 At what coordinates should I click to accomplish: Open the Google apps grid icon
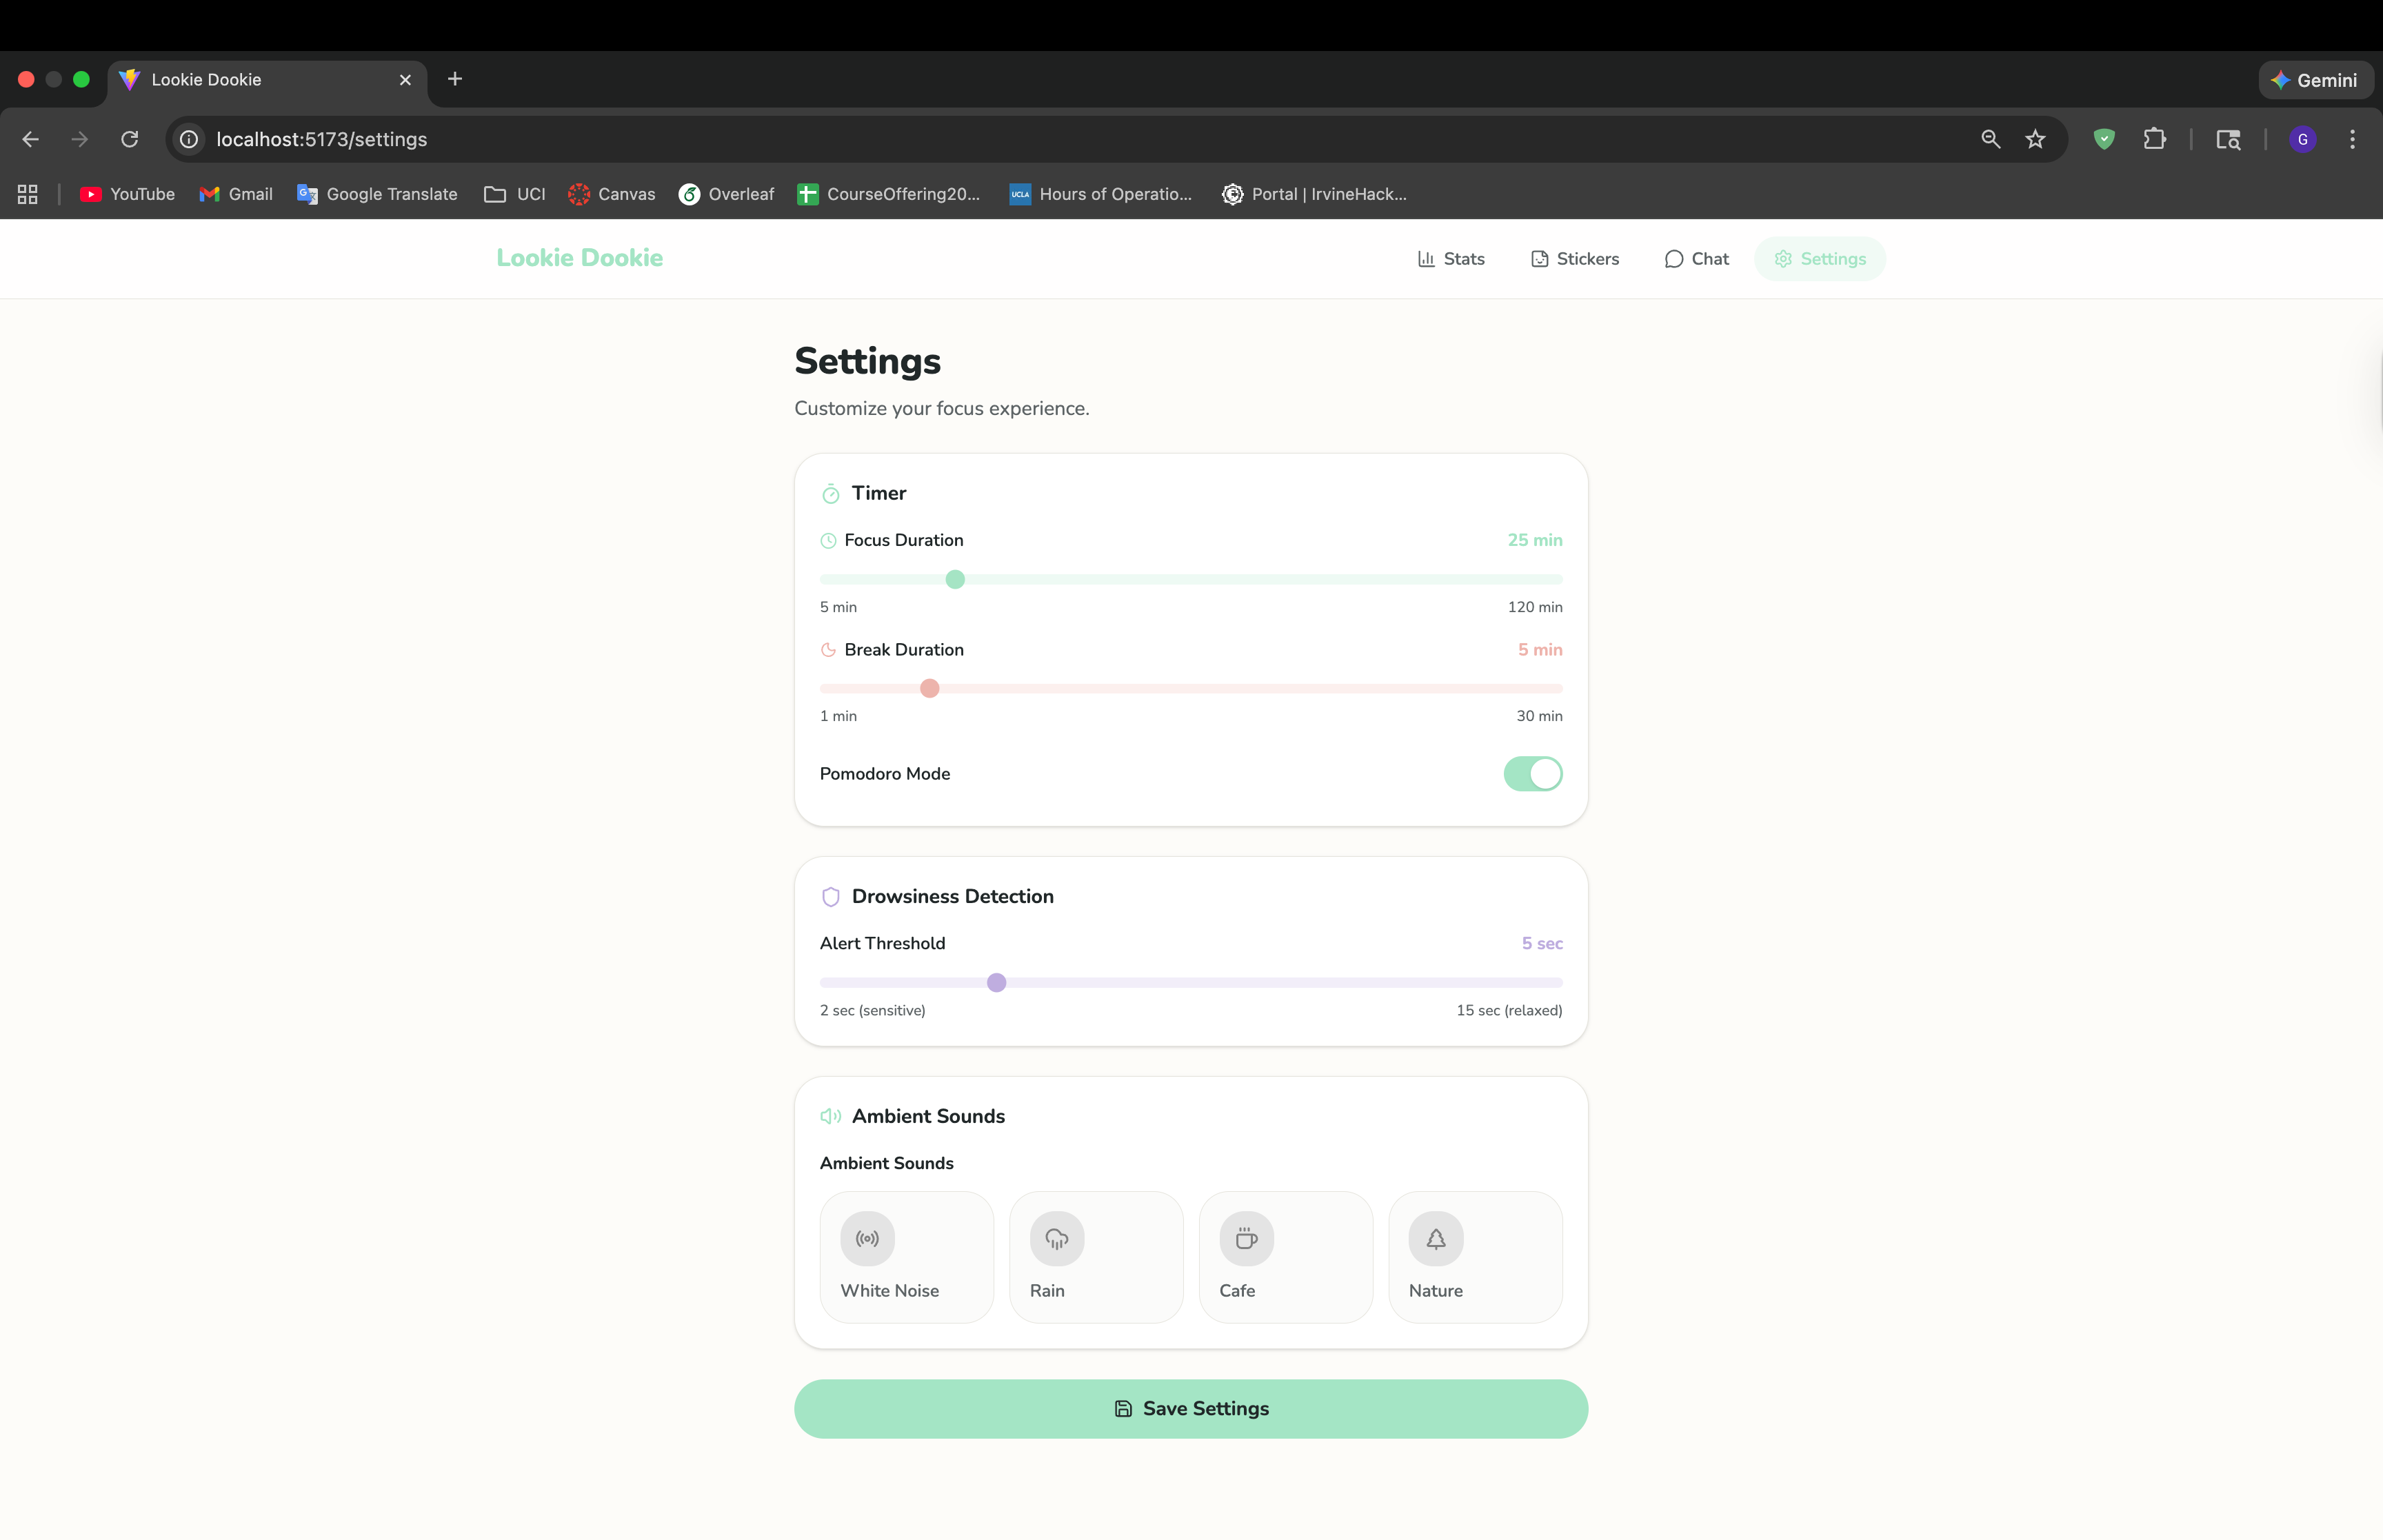point(28,194)
